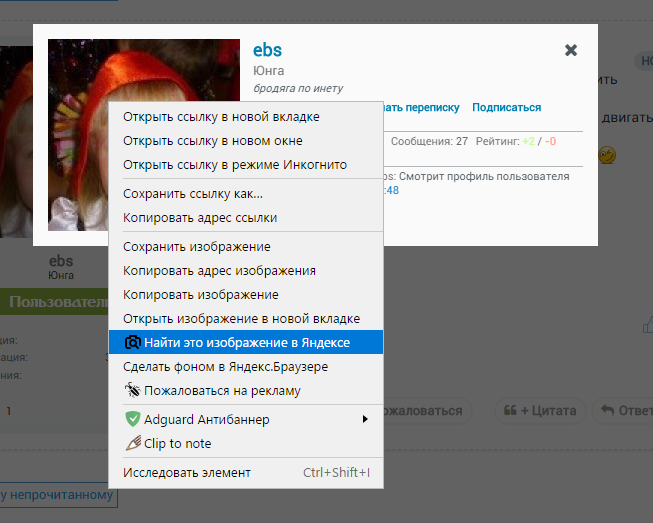653x523 pixels.
Task: Click the 'Подписаться' link
Action: pos(506,107)
